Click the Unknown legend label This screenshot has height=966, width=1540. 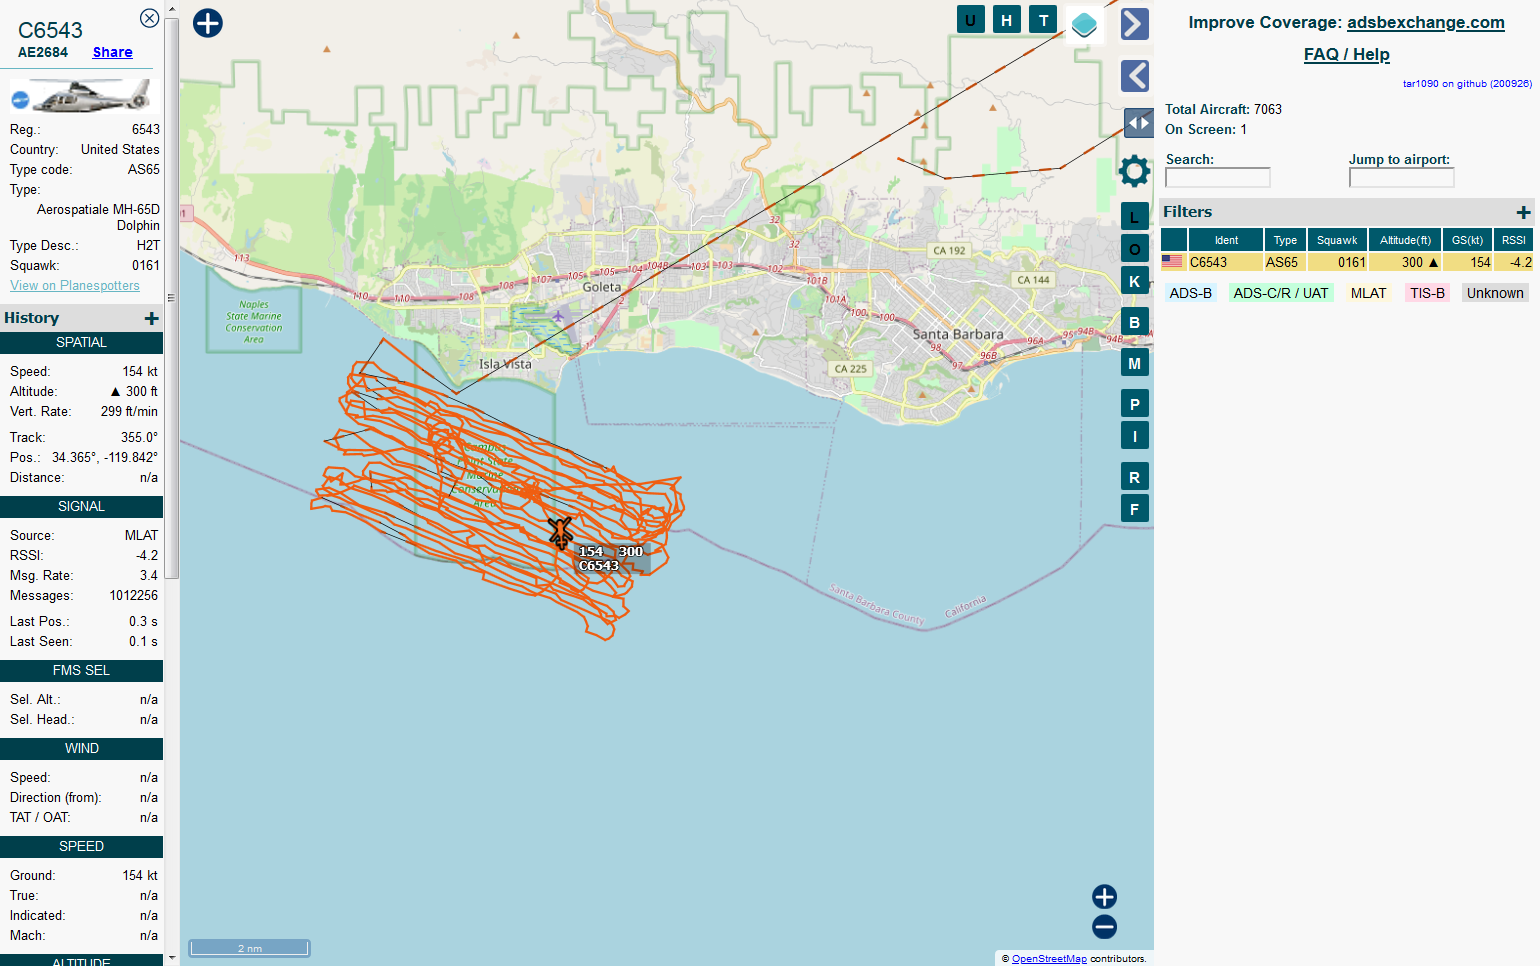tap(1495, 293)
